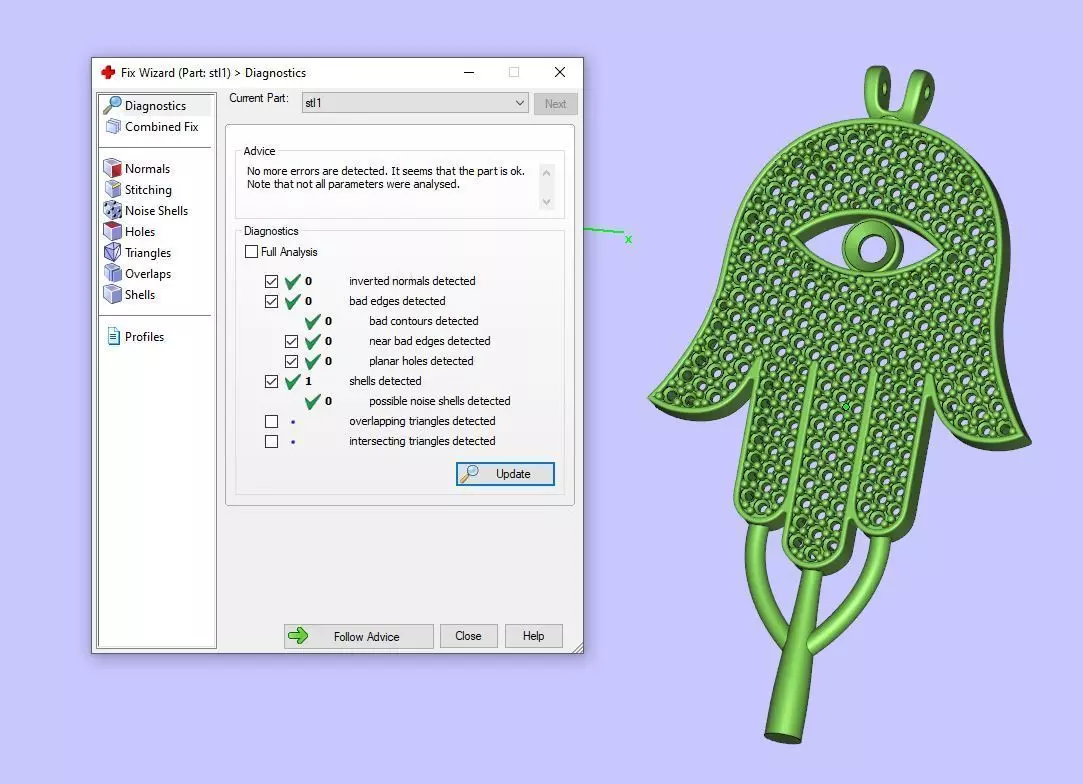Enable overlapping triangles detected checkbox
This screenshot has height=784, width=1083.
tap(271, 421)
